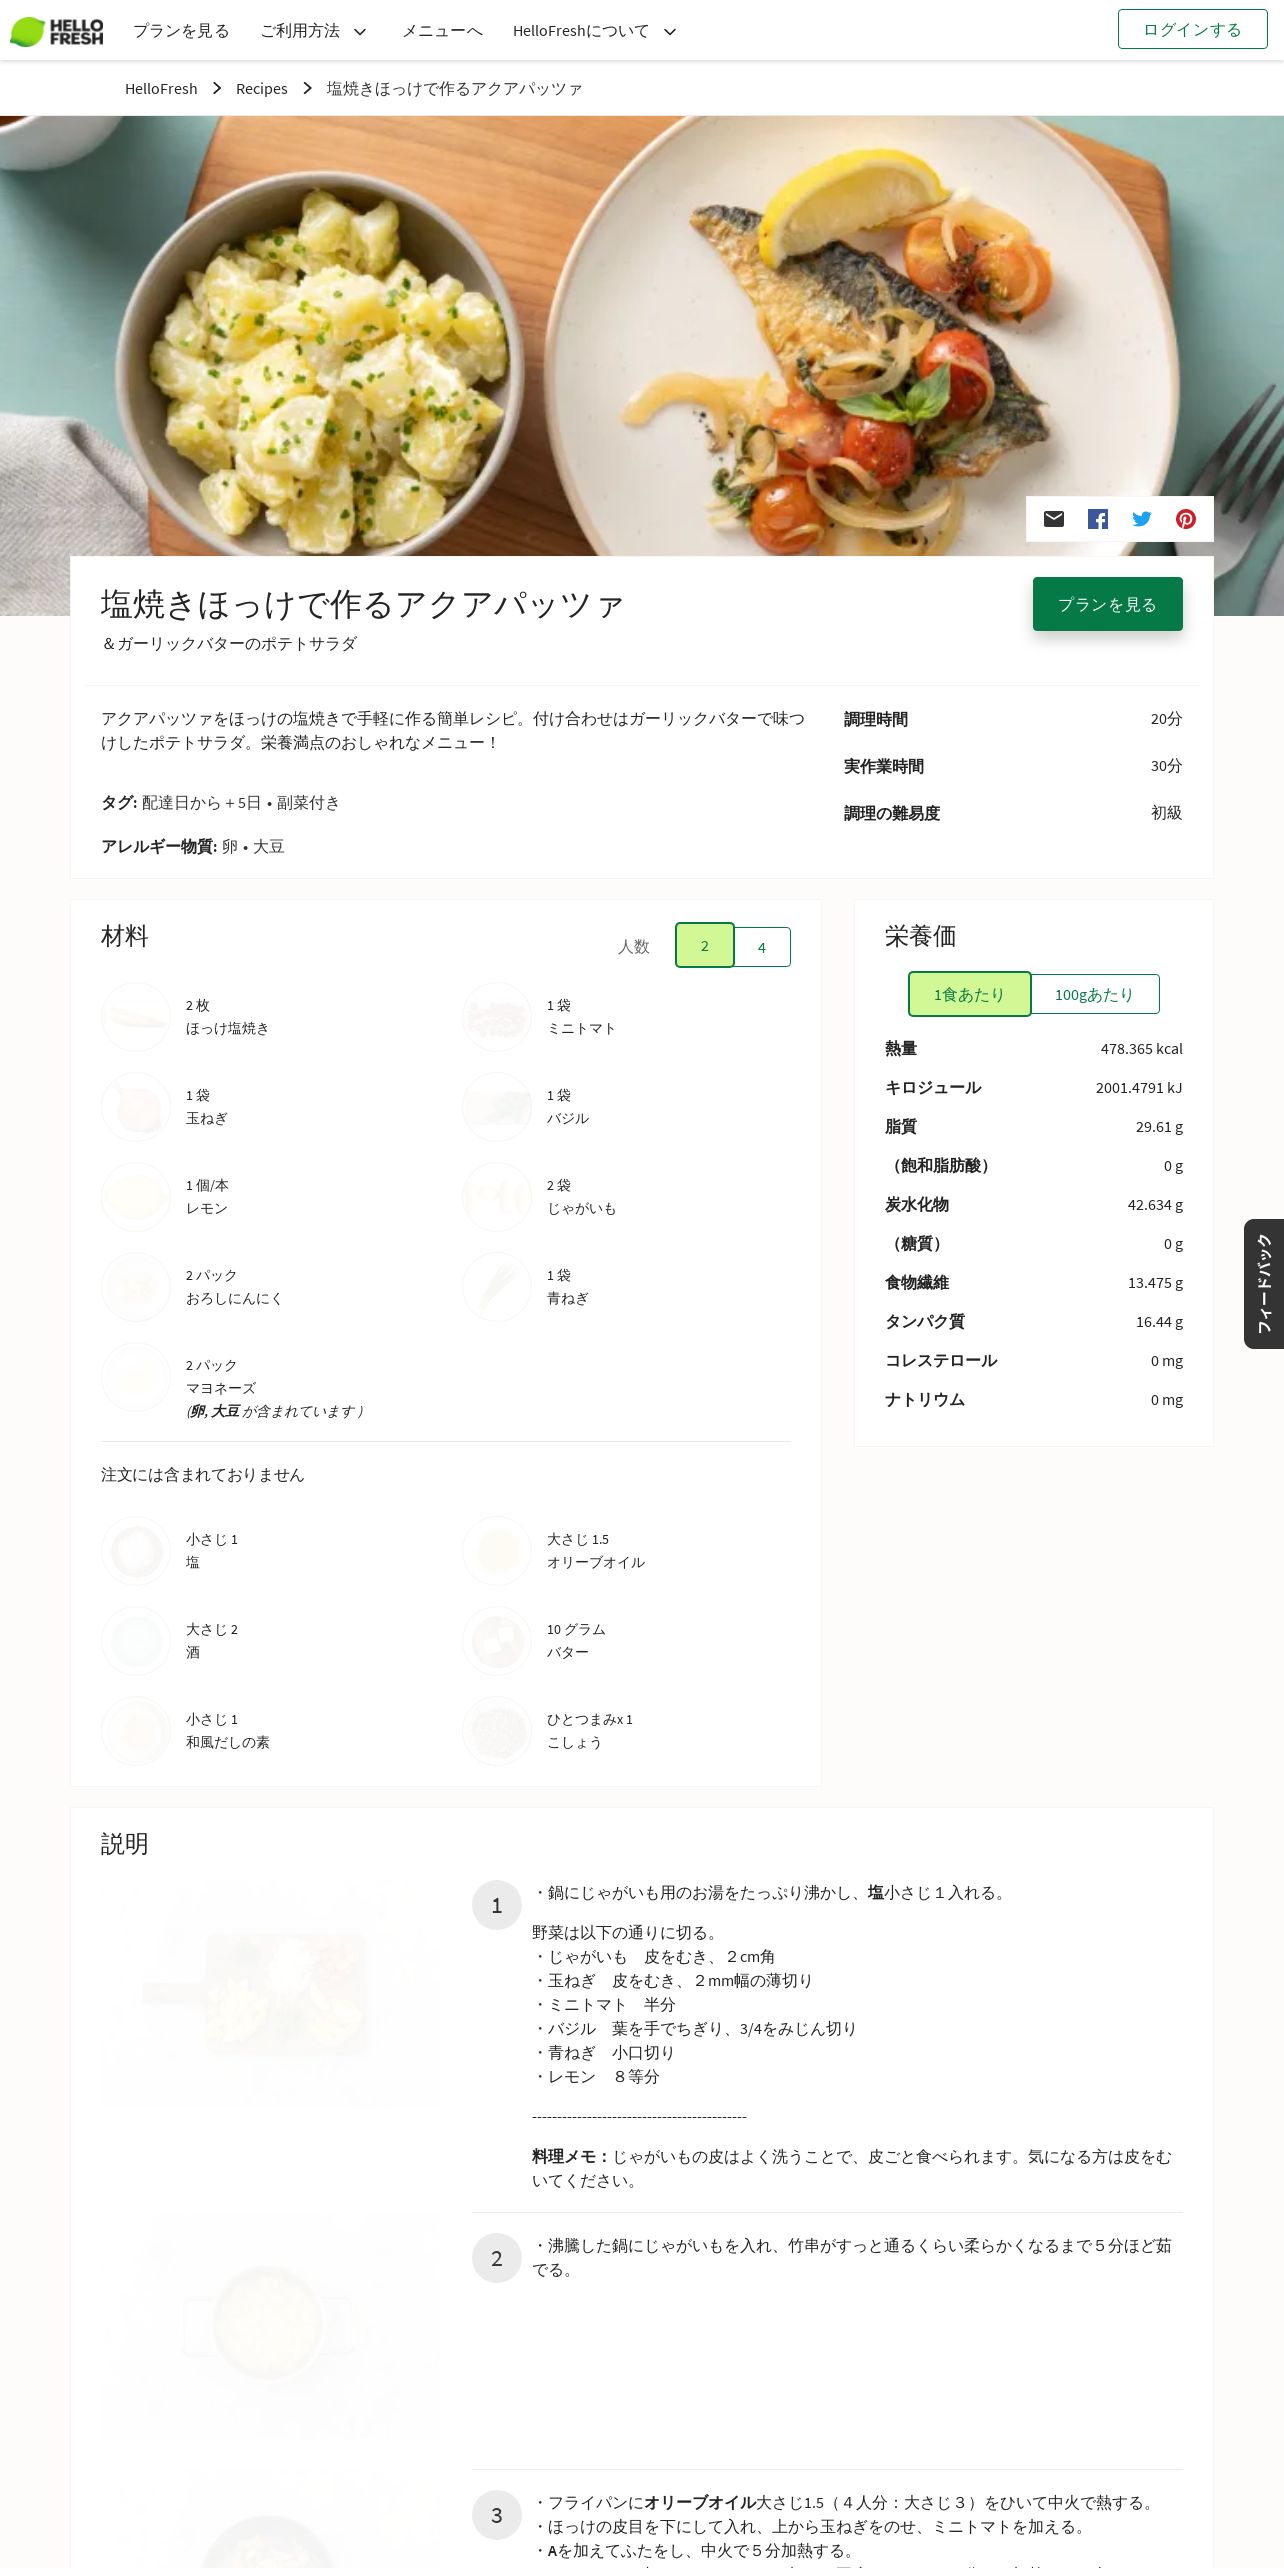
Task: Click the 酒 ingredient image
Action: (x=136, y=1641)
